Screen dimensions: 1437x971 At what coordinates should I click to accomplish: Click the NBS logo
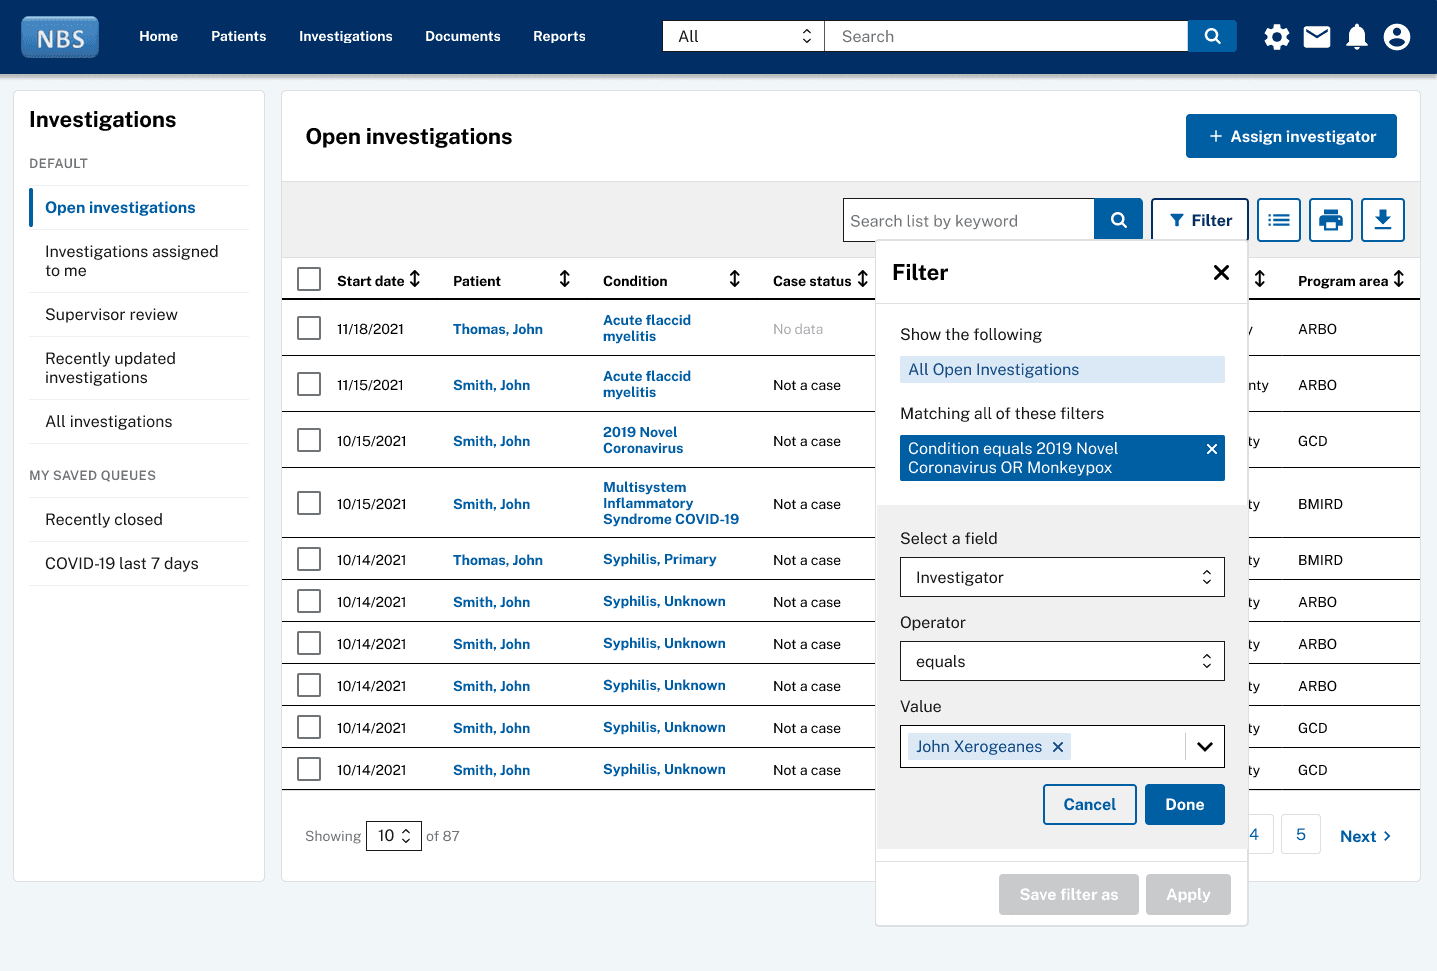60,37
